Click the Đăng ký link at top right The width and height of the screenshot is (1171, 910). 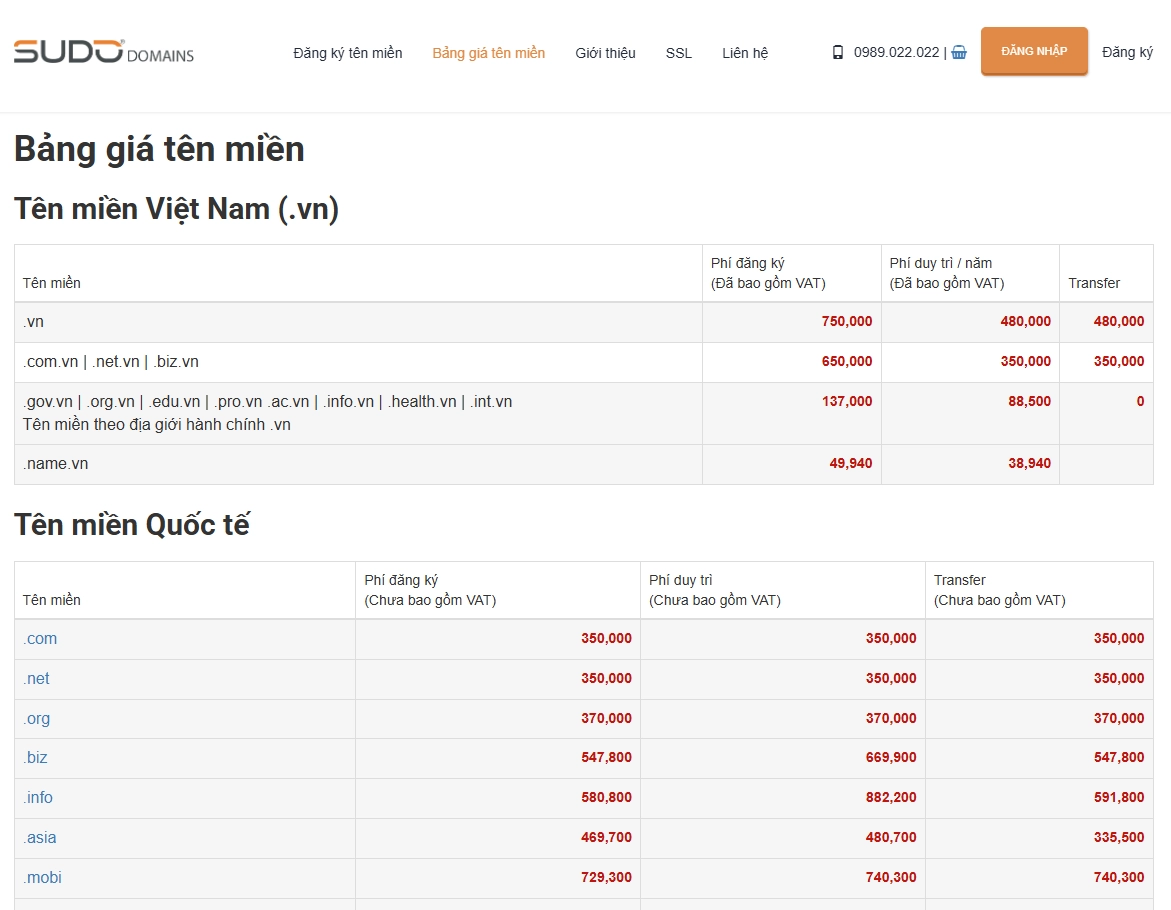(x=1127, y=52)
